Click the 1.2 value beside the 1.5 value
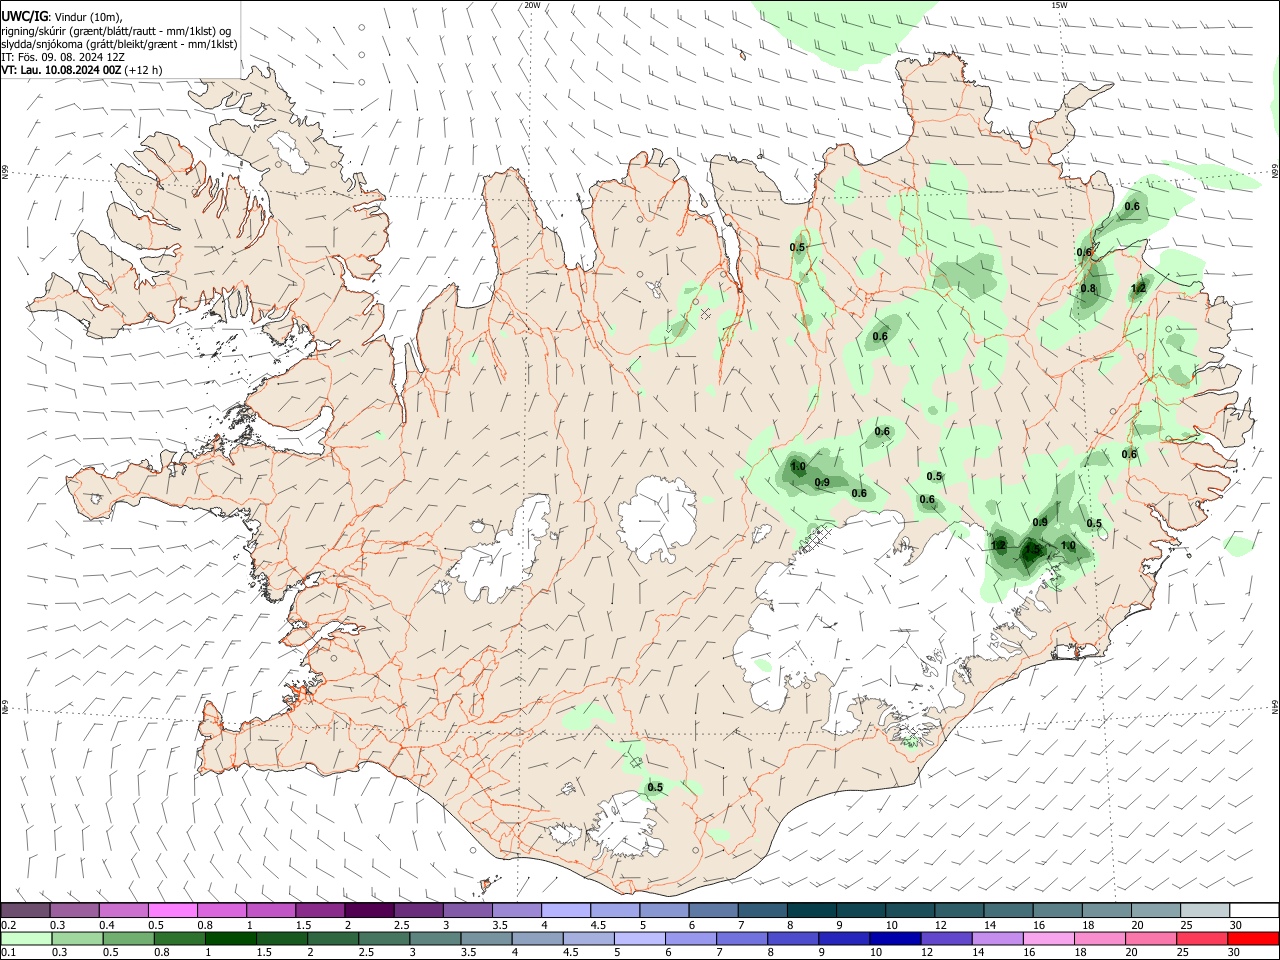Image resolution: width=1280 pixels, height=960 pixels. tap(998, 546)
